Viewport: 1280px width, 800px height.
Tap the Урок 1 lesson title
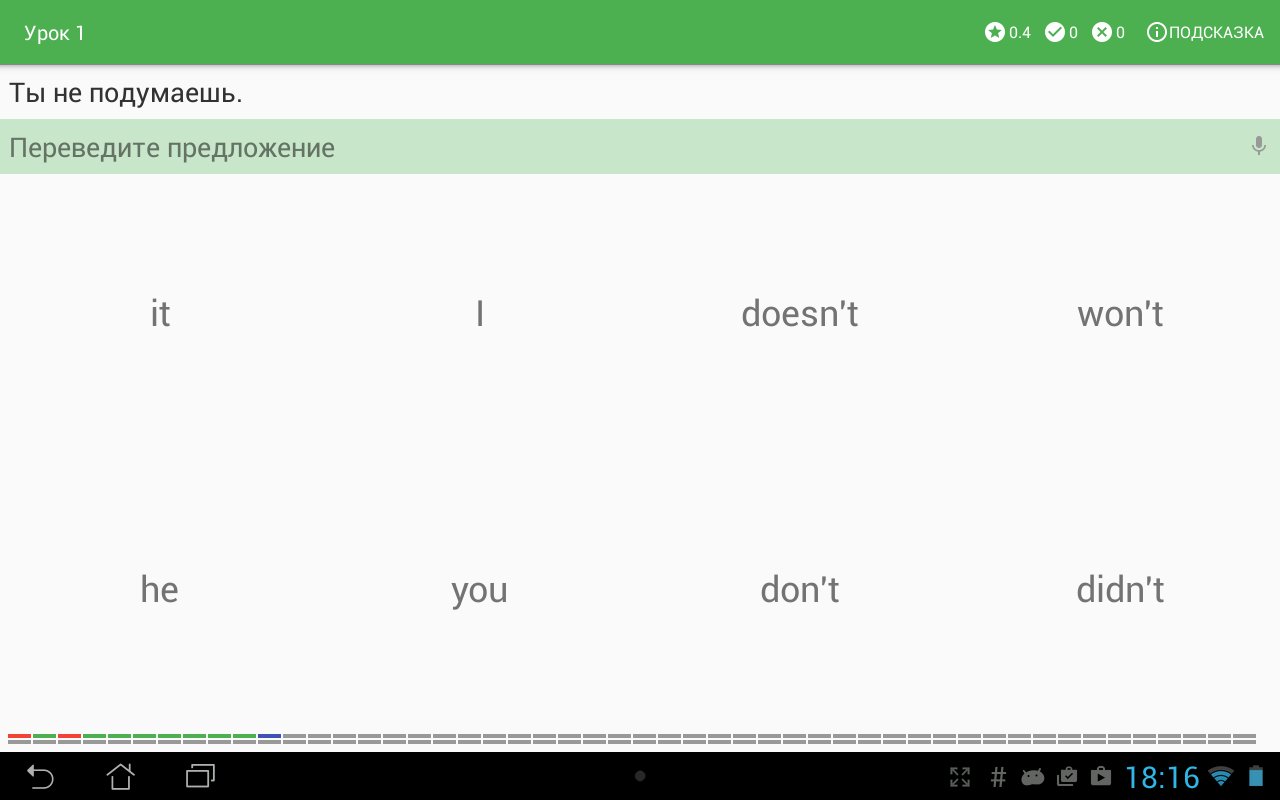coord(55,33)
